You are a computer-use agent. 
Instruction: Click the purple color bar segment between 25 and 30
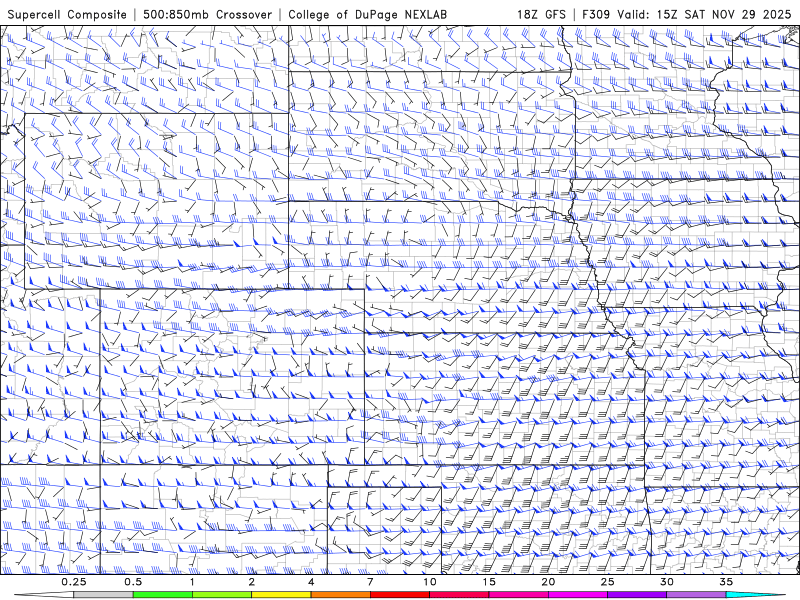637,595
